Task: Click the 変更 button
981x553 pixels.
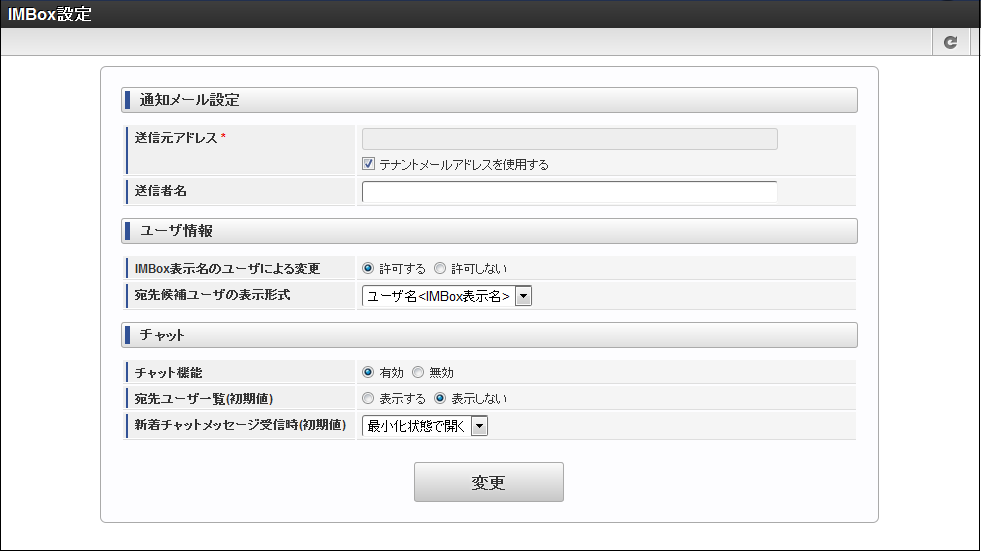Action: tap(489, 482)
